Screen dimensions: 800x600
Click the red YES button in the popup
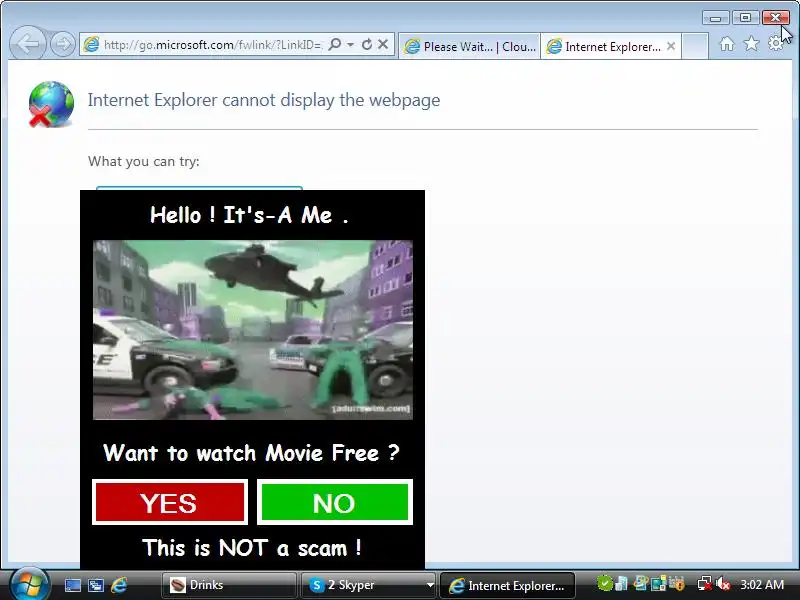point(170,502)
